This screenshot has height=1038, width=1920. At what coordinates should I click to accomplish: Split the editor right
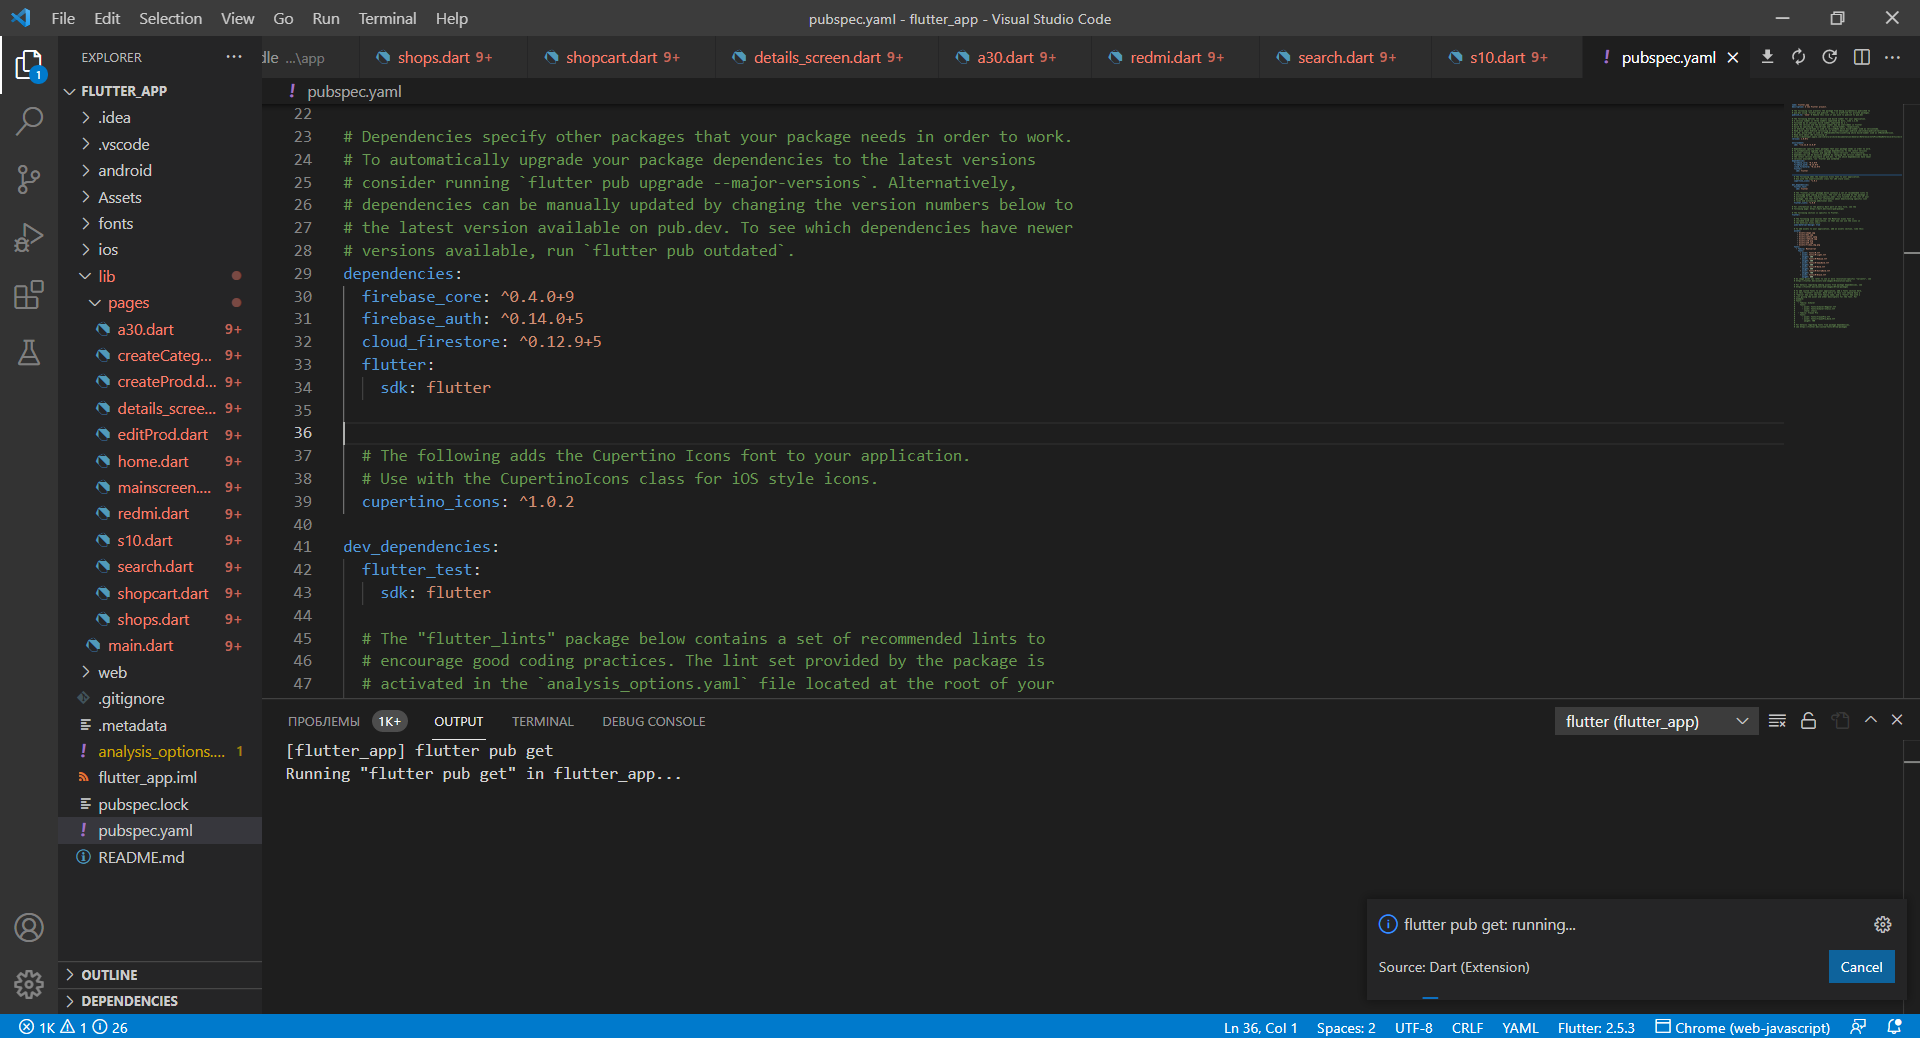coord(1861,57)
